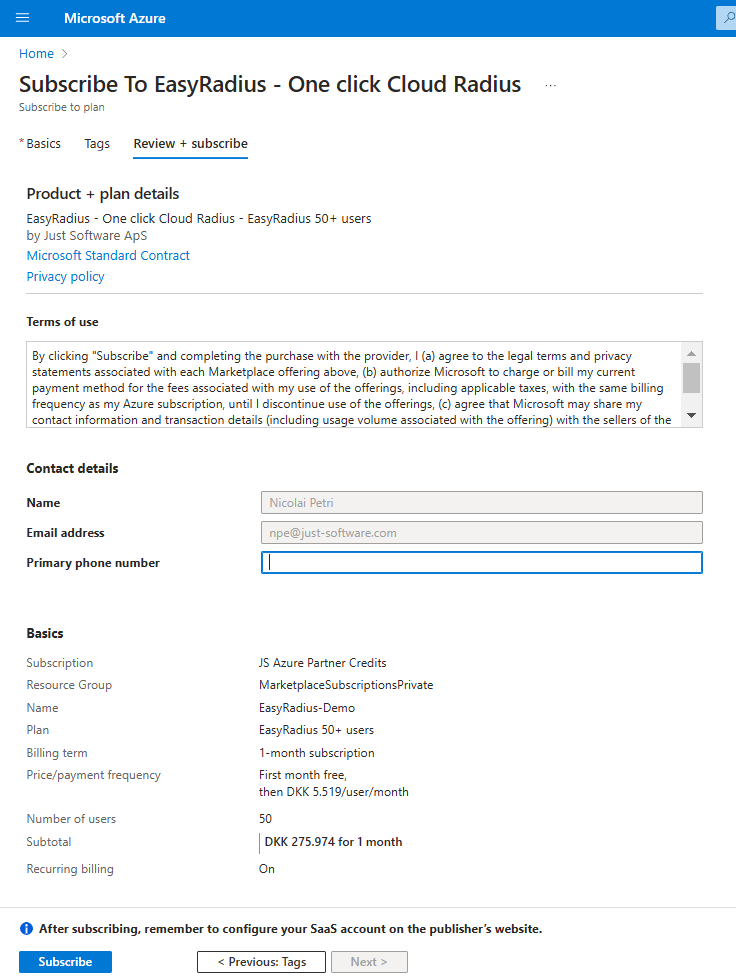Viewport: 736px width, 980px height.
Task: Select the Review + subscribe tab
Action: point(191,144)
